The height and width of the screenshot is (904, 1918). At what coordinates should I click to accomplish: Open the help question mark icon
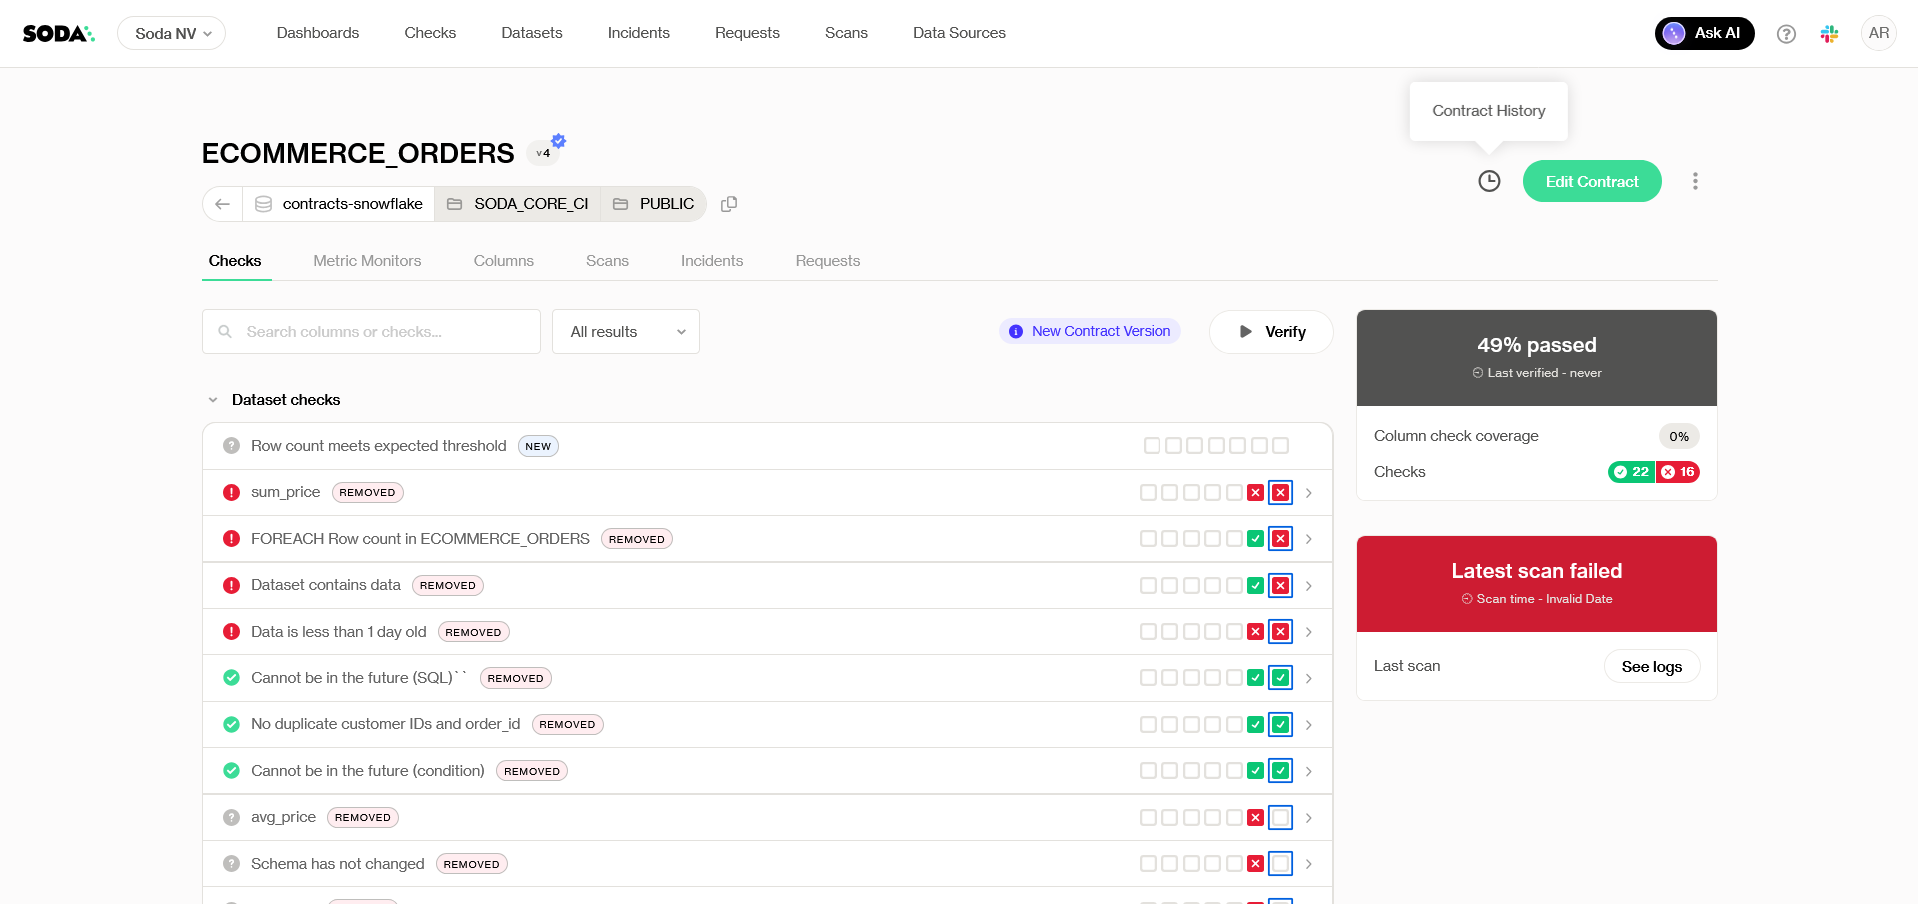pos(1786,34)
